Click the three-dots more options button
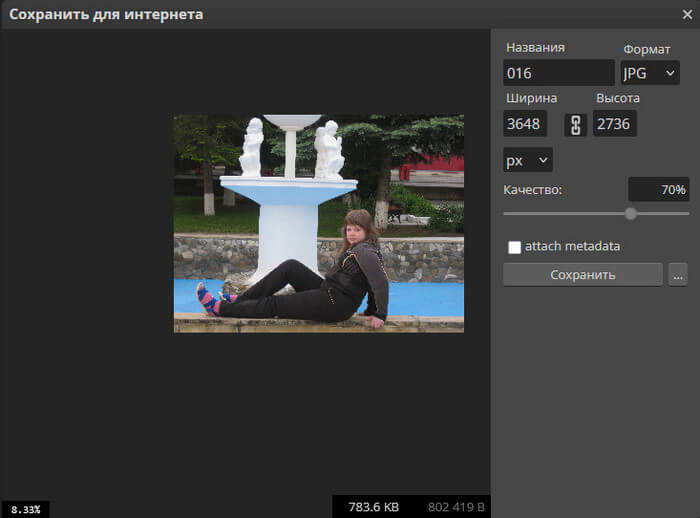The width and height of the screenshot is (700, 518). tap(678, 275)
